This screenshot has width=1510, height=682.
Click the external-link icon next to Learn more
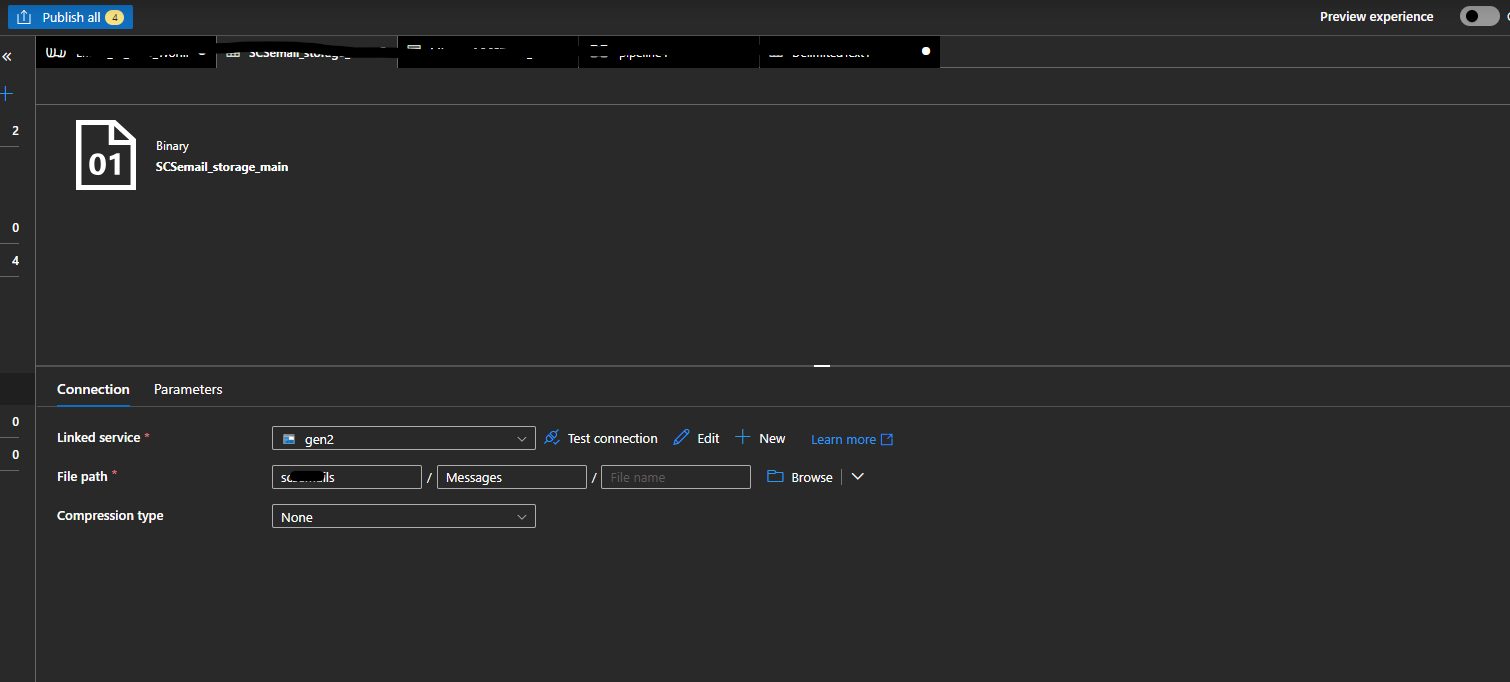tap(887, 438)
